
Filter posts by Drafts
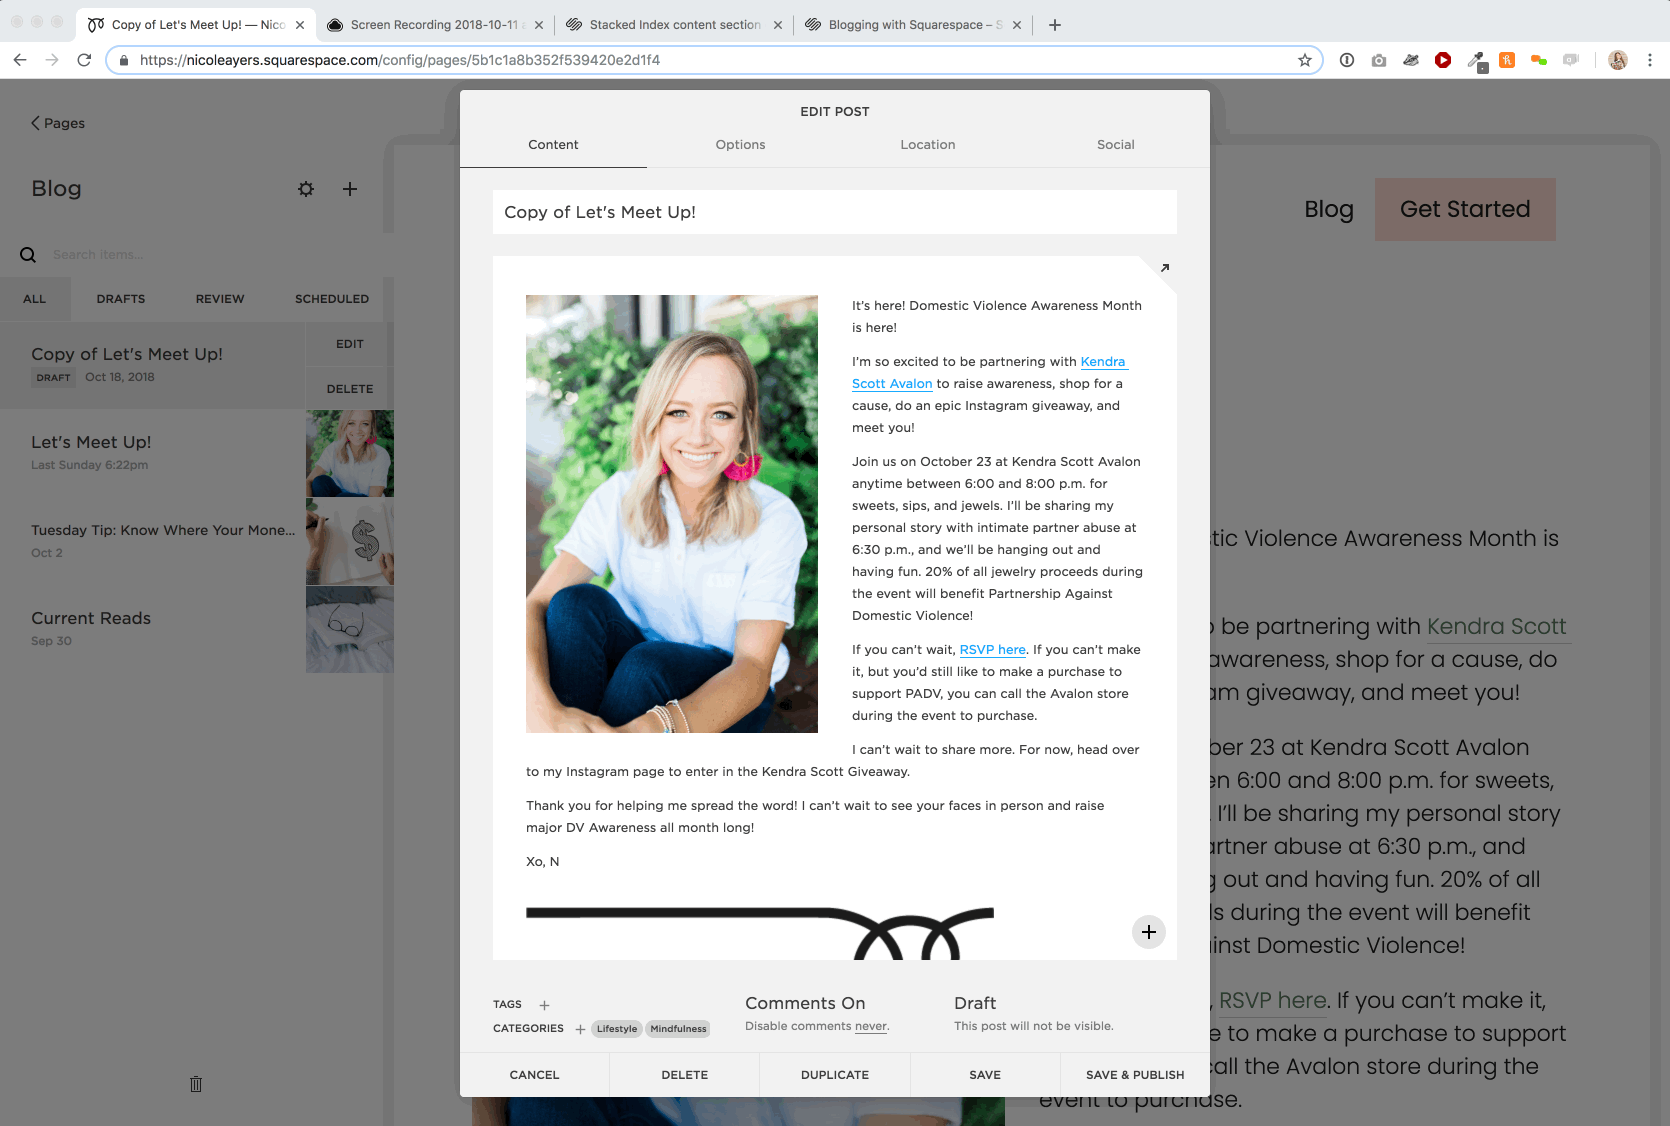pos(121,299)
